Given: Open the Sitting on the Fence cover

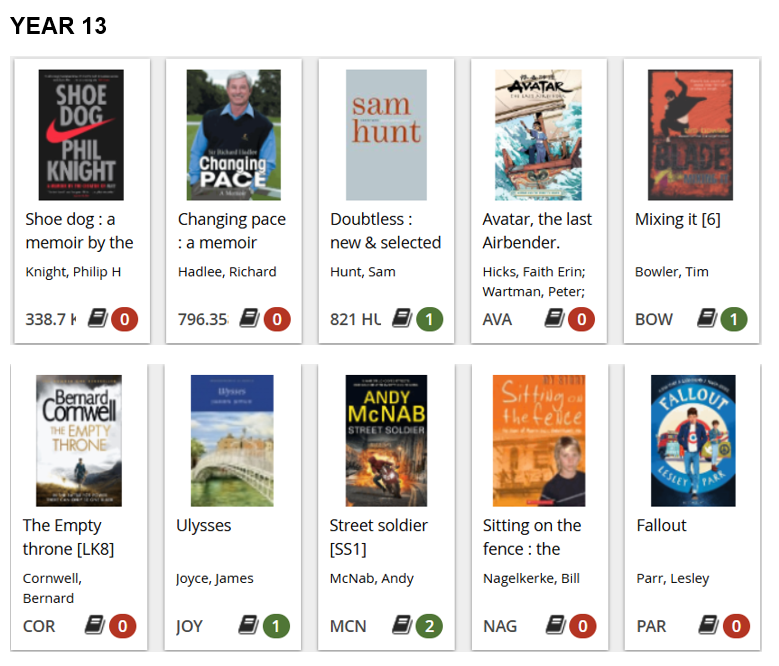Looking at the screenshot, I should tap(539, 441).
